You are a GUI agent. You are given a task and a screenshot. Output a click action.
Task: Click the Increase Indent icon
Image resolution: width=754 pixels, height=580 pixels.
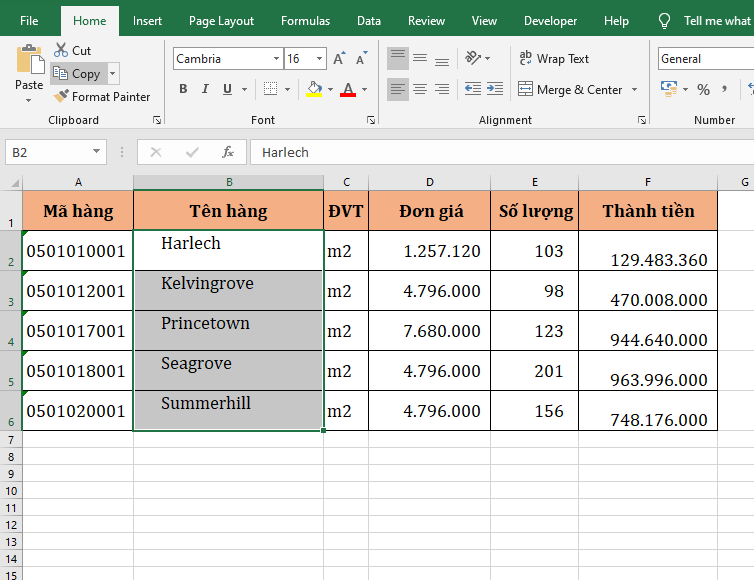[x=496, y=90]
